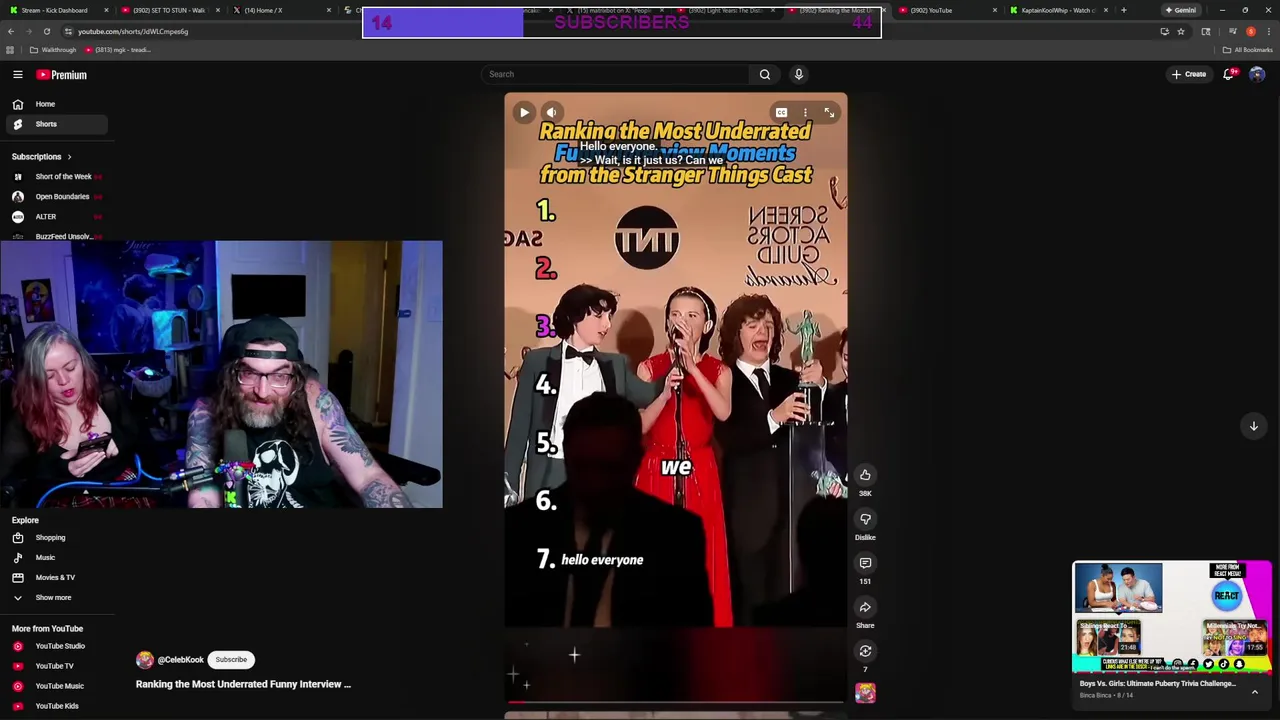Open the sound source thumbnail

(x=865, y=693)
